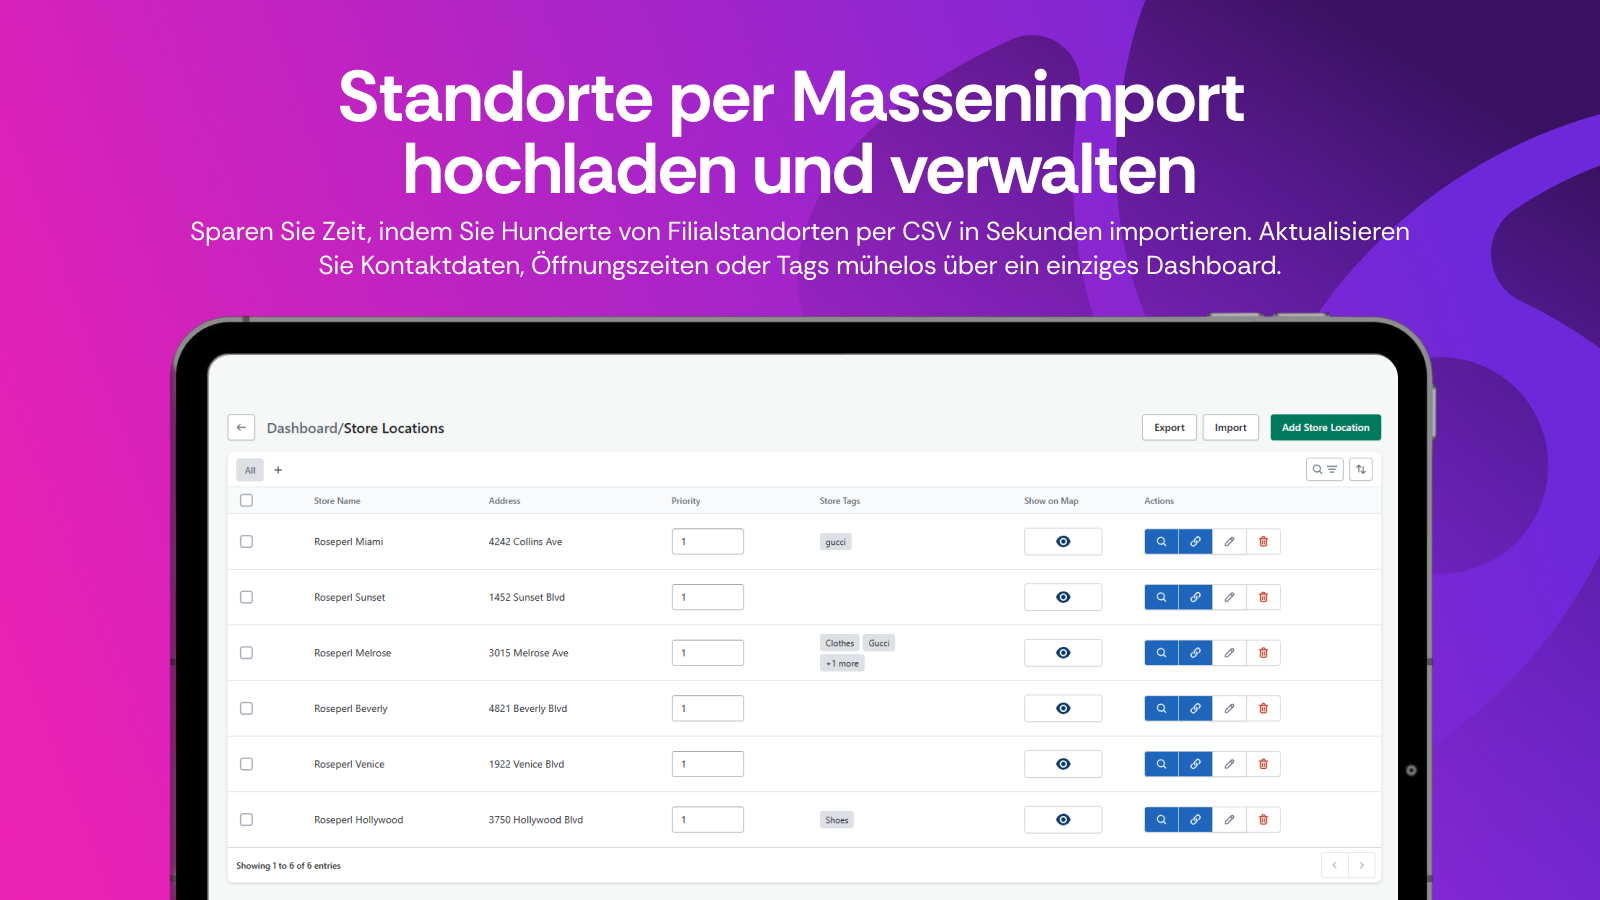This screenshot has width=1600, height=900.
Task: Select the Roseperl Sunset row checkbox
Action: coord(246,597)
